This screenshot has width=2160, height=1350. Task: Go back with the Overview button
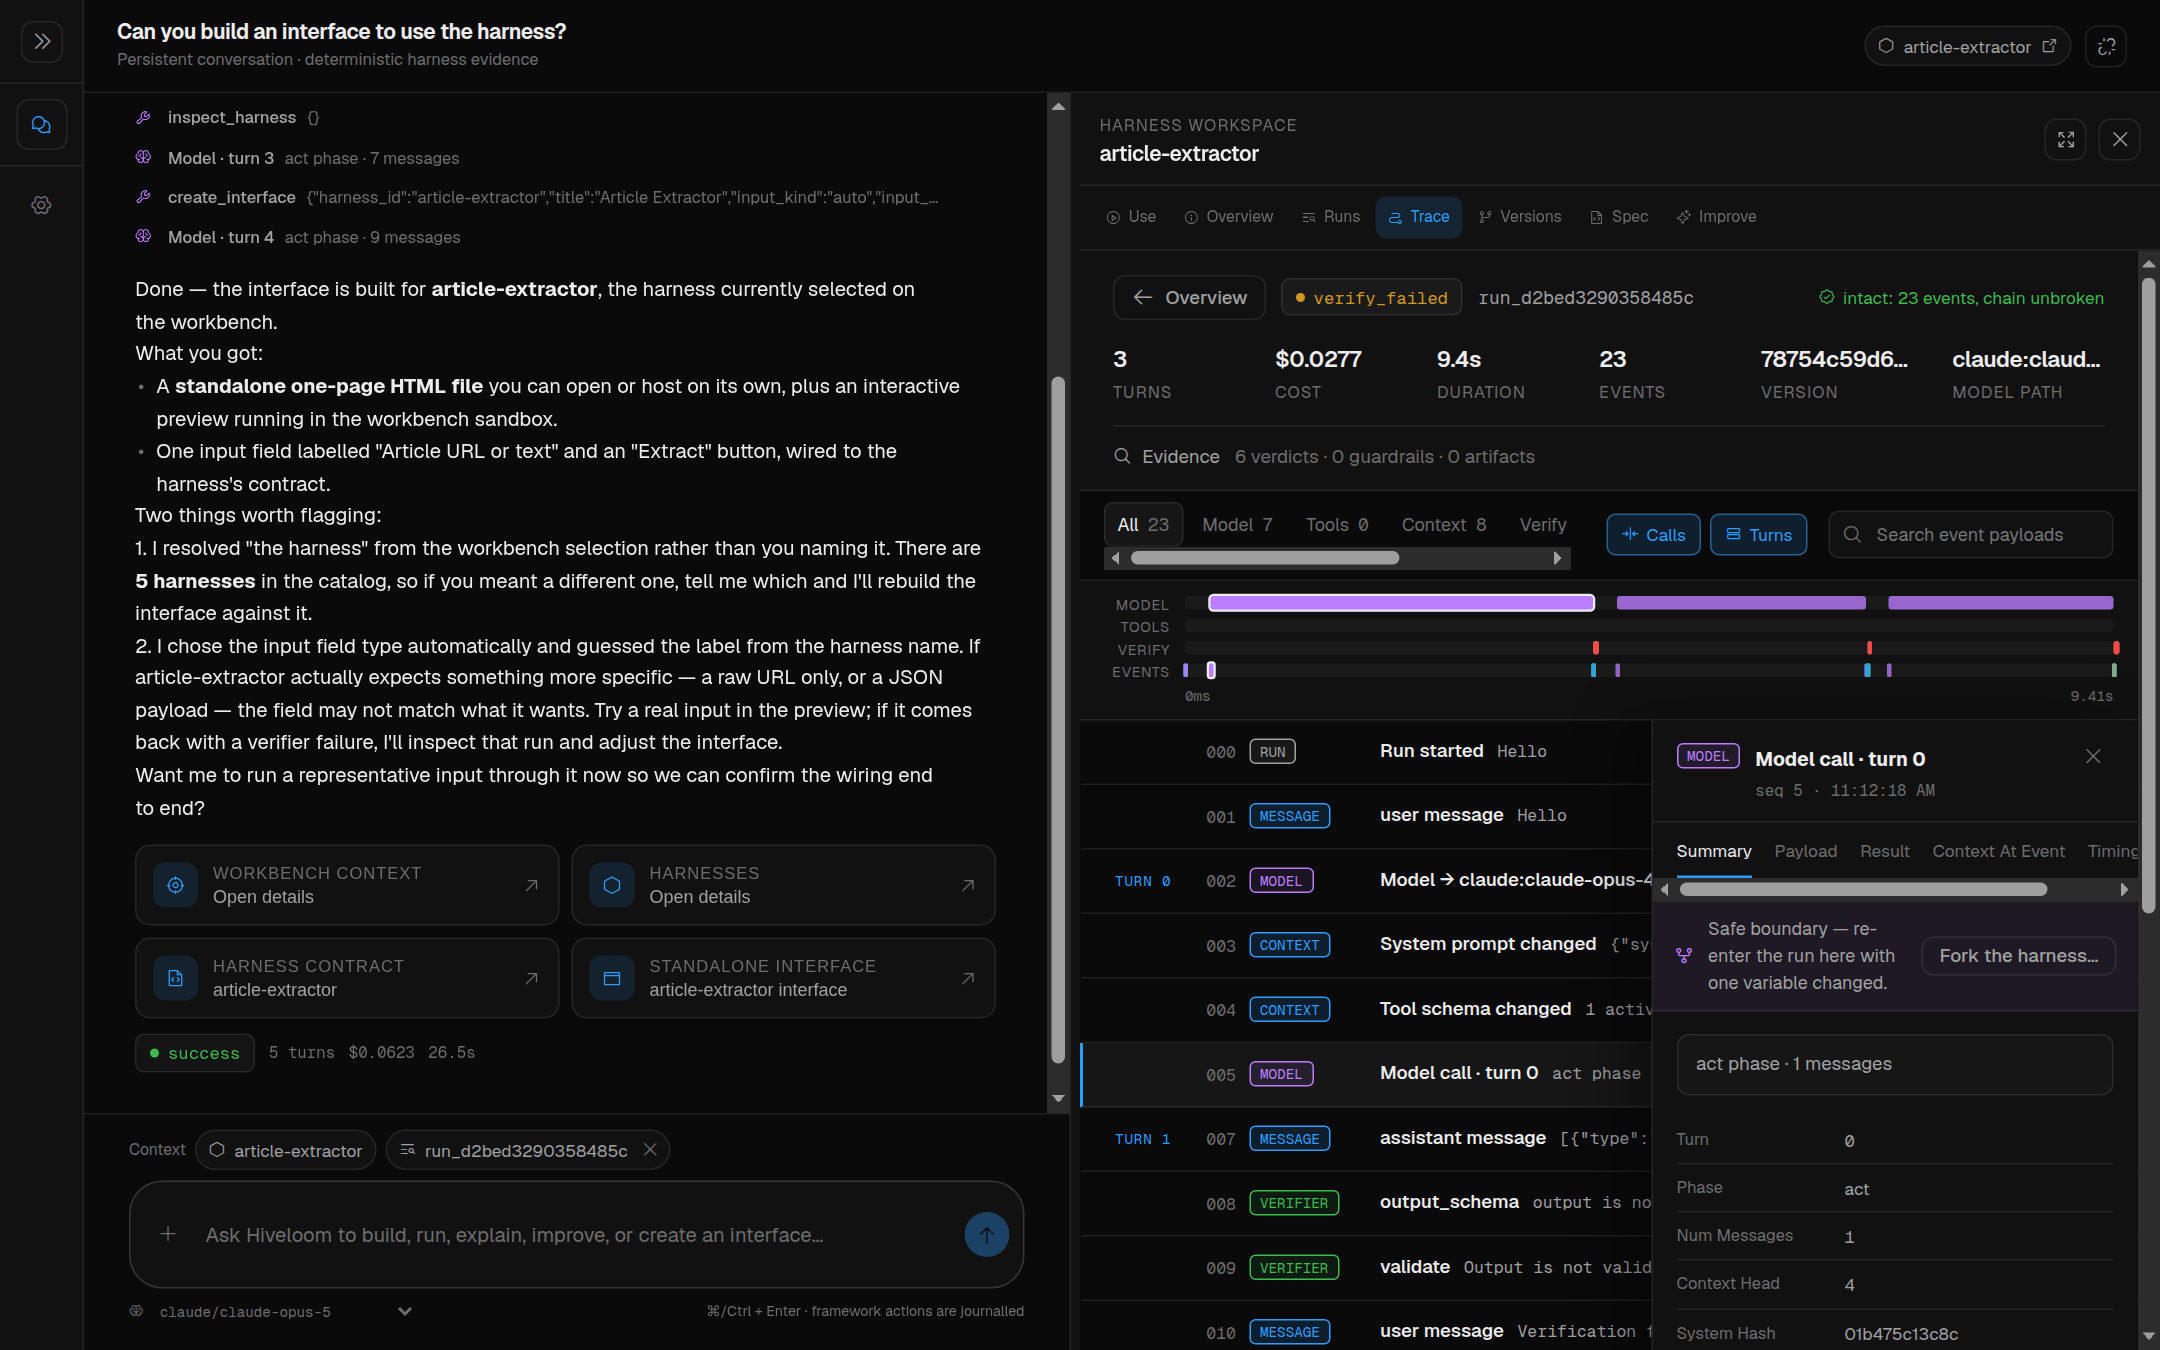[1189, 298]
